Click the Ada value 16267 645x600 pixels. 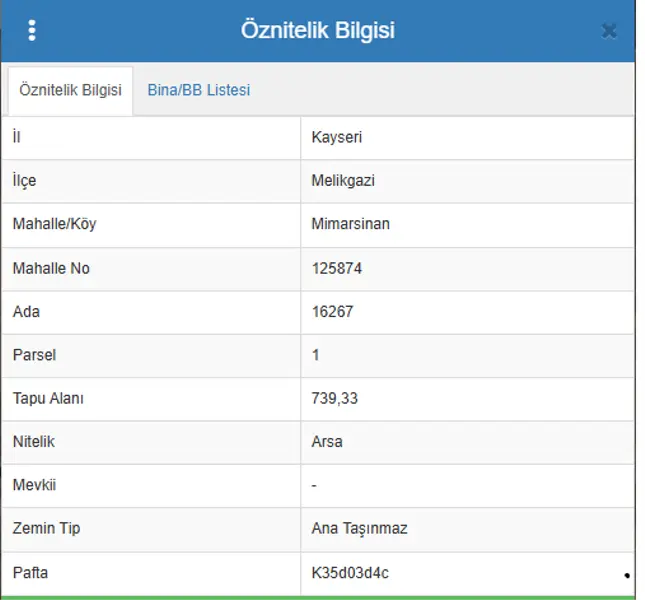tap(332, 312)
